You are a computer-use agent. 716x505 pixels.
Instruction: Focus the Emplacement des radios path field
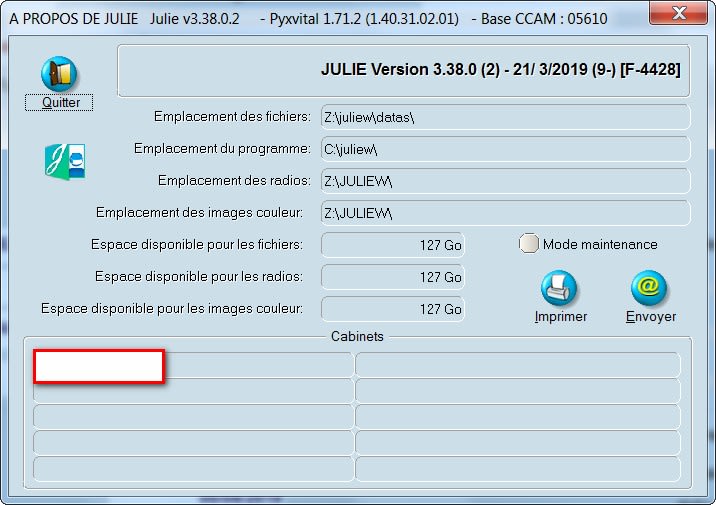505,181
